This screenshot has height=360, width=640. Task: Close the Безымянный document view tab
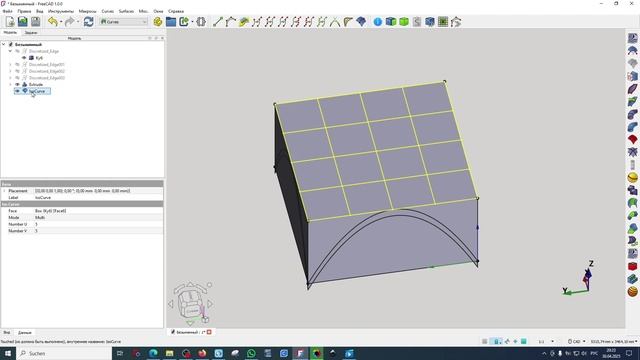[x=209, y=332]
